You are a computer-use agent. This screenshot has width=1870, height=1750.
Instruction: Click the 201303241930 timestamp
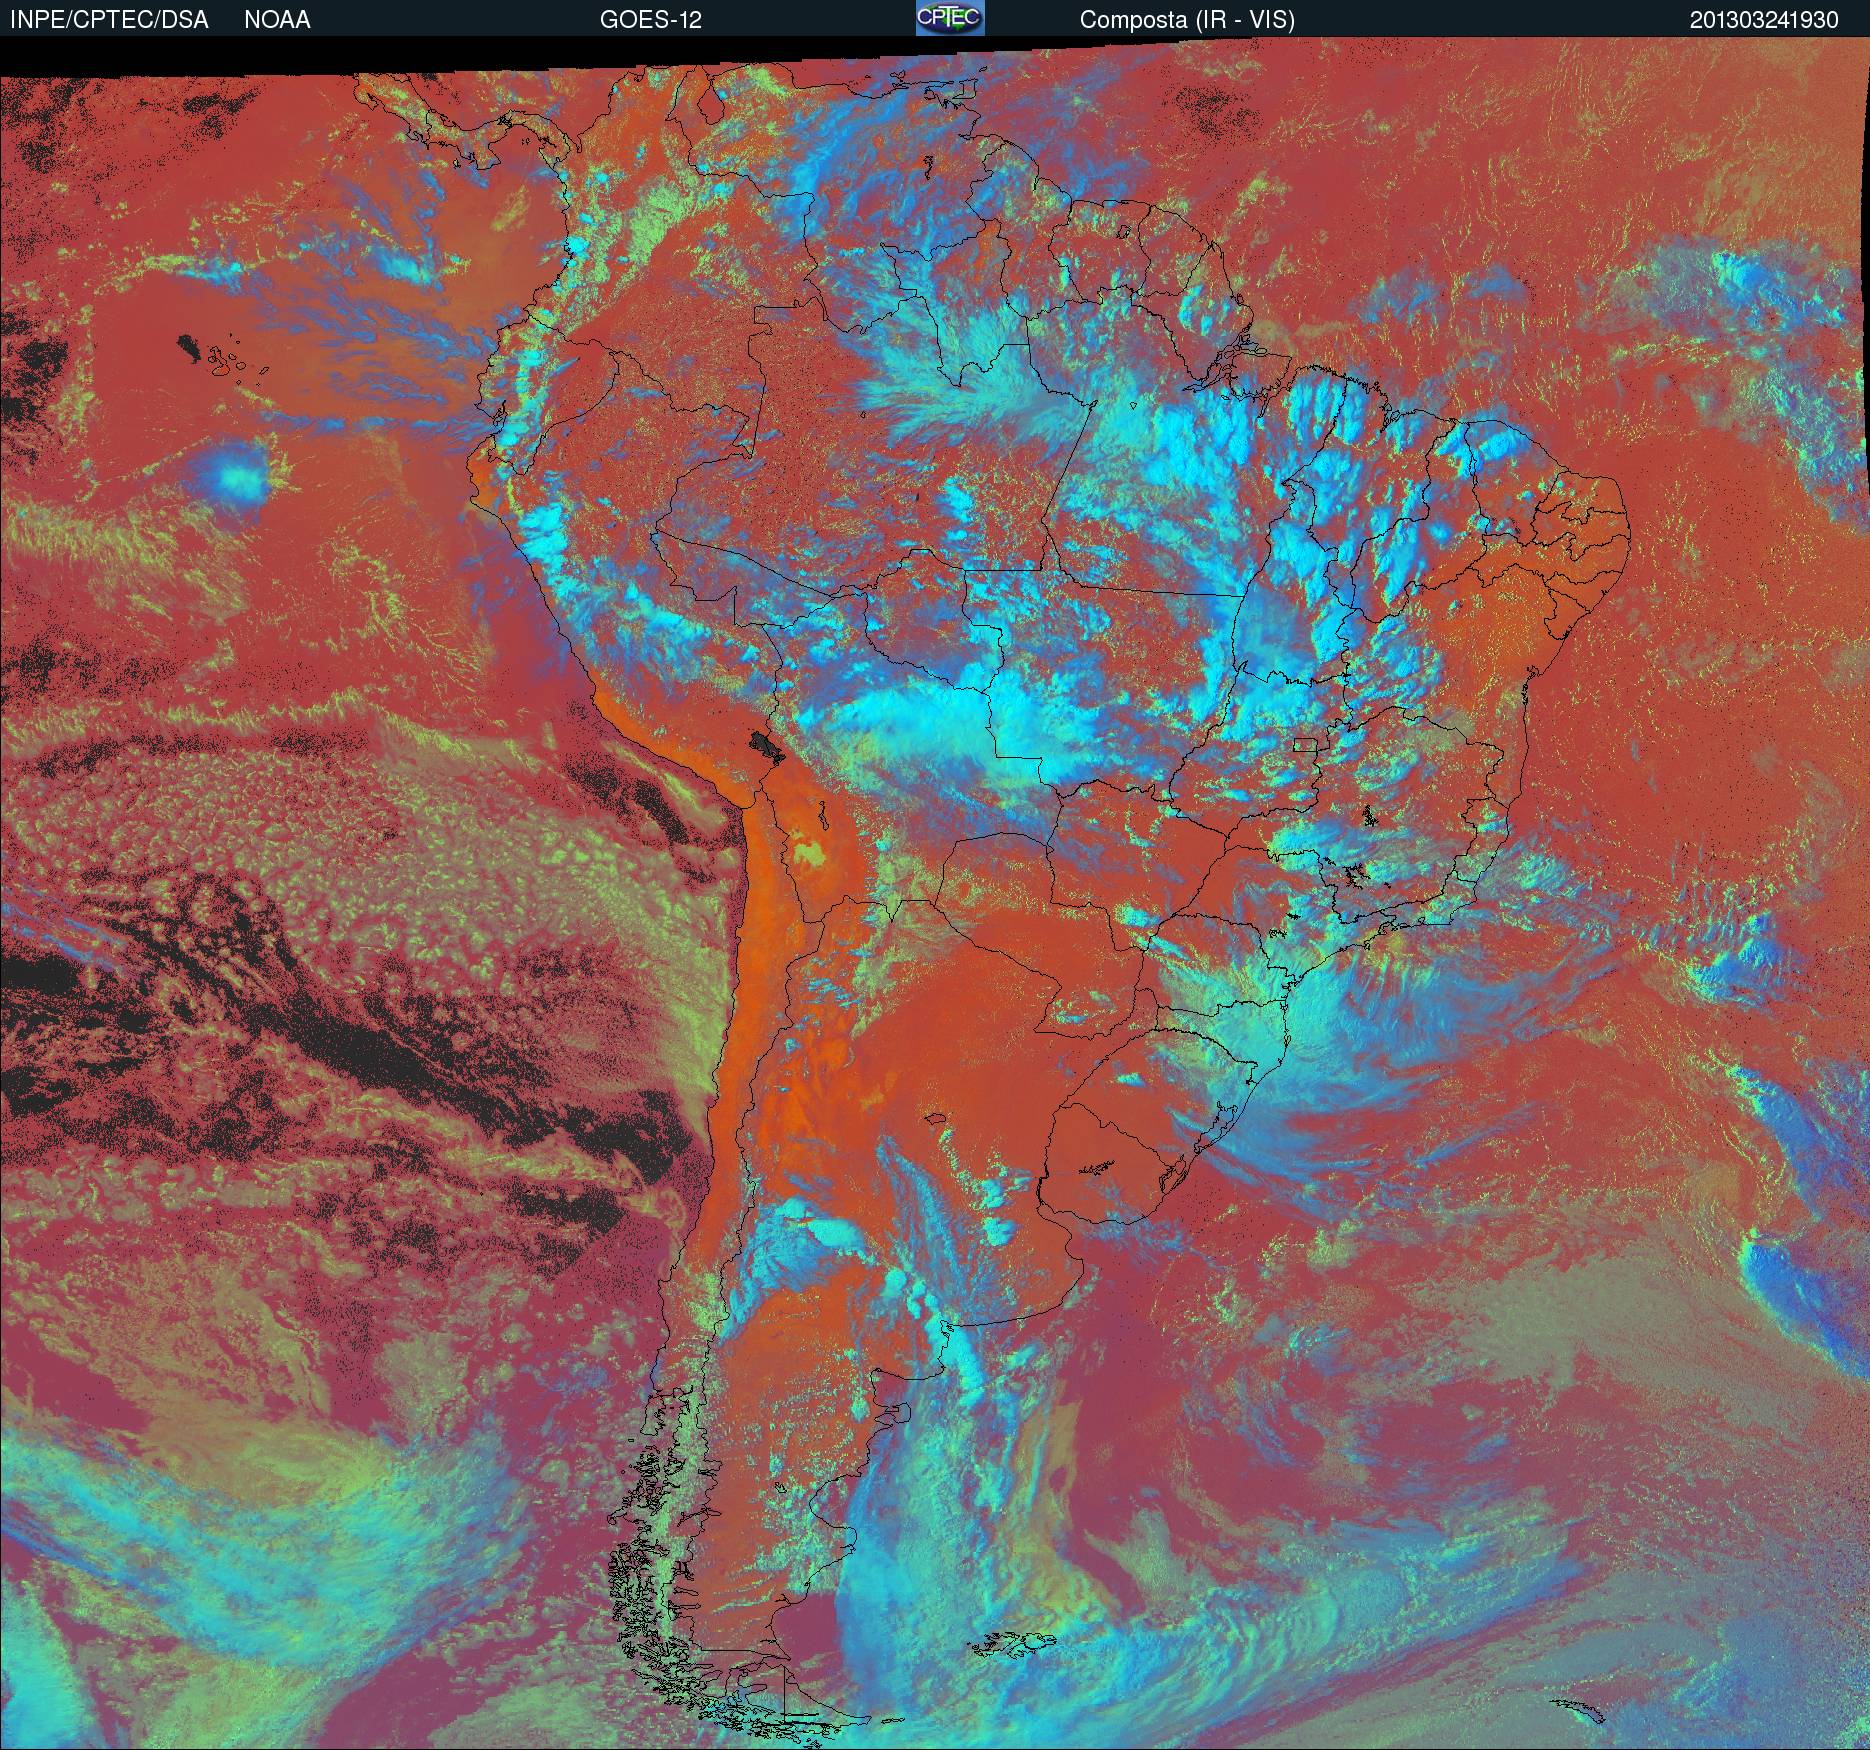1764,20
